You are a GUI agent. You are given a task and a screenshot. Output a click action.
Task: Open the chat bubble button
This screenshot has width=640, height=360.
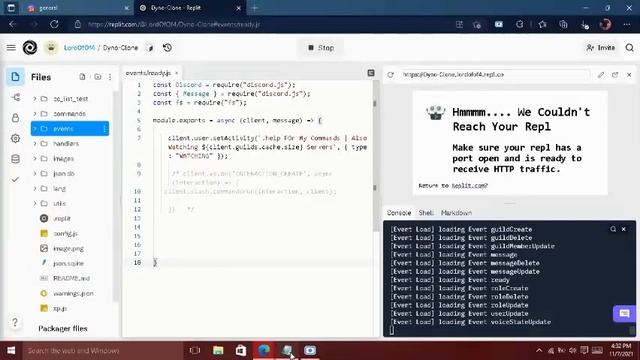pos(624,313)
